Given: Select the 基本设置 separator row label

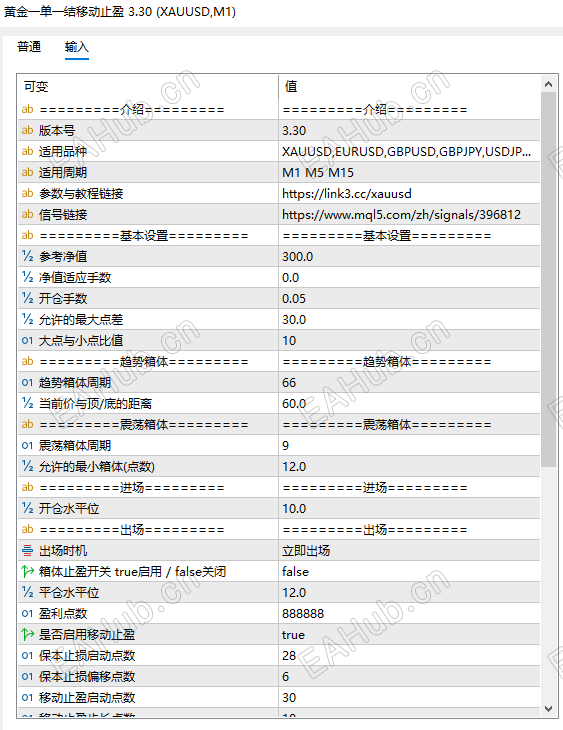Looking at the screenshot, I should point(144,236).
